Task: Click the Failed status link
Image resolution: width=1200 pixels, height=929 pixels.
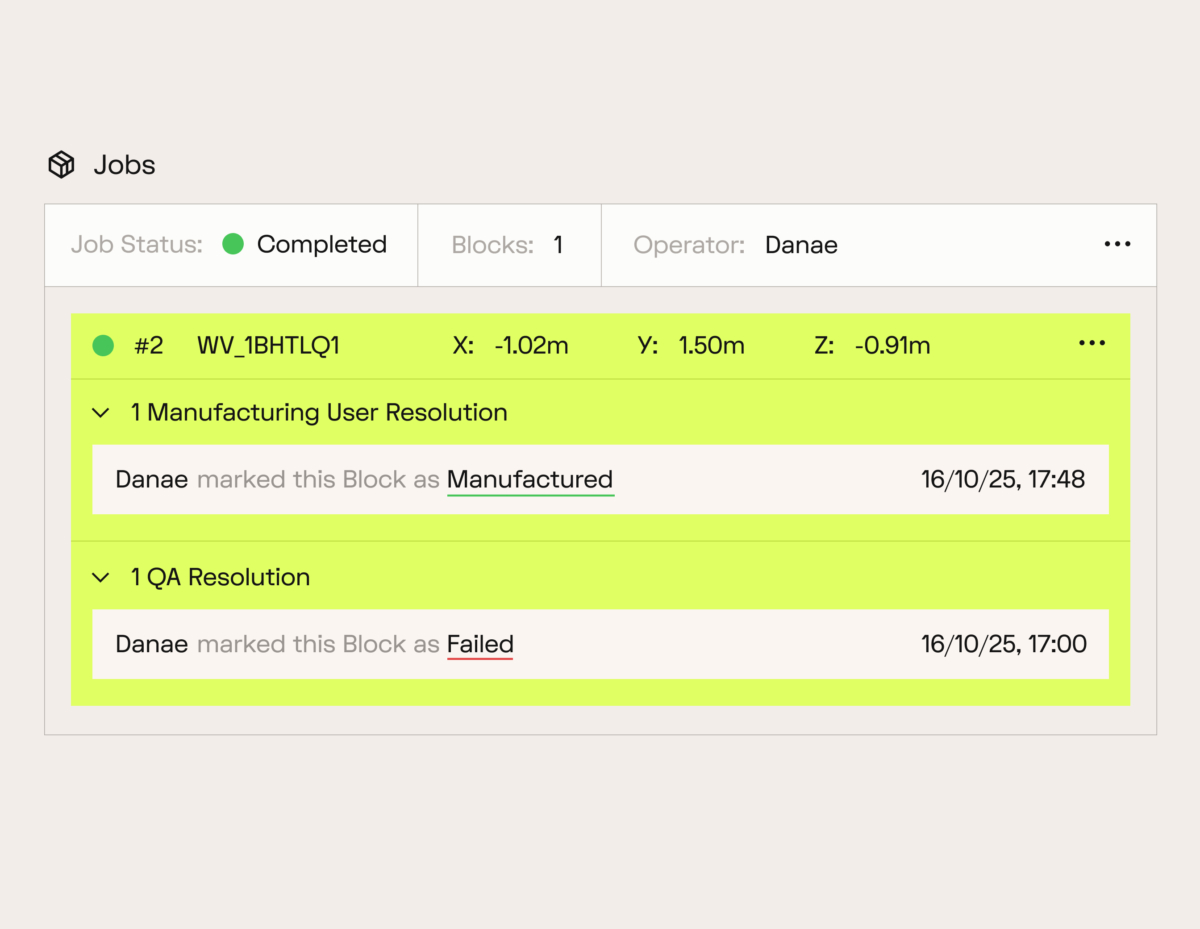Action: (480, 645)
